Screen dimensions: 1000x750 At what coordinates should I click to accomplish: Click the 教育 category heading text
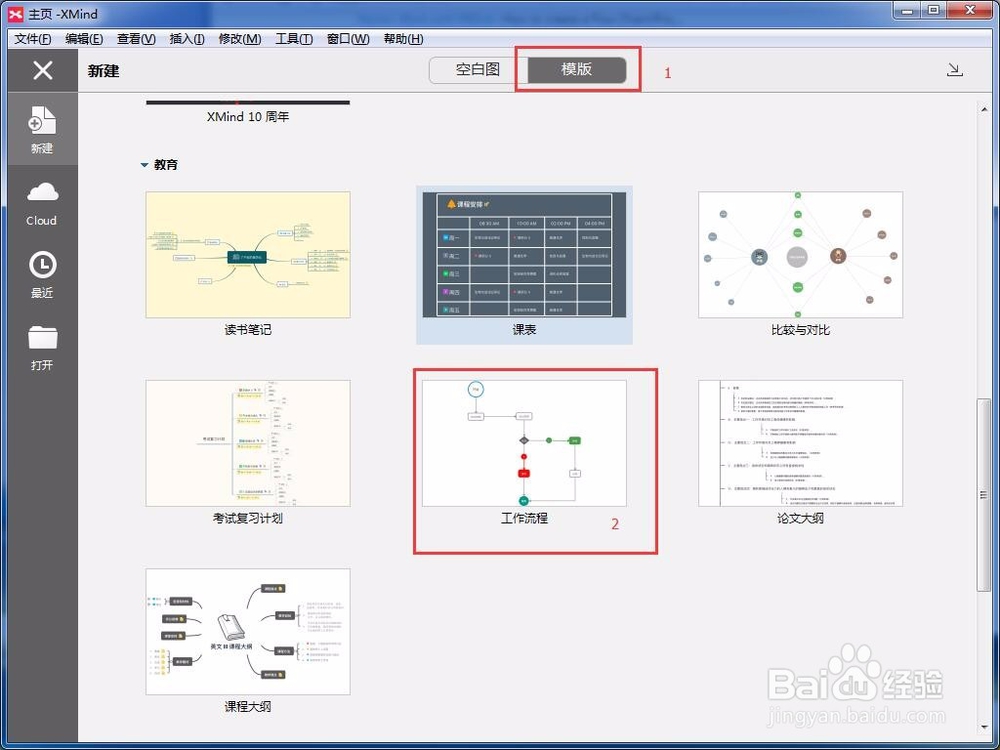pos(166,165)
